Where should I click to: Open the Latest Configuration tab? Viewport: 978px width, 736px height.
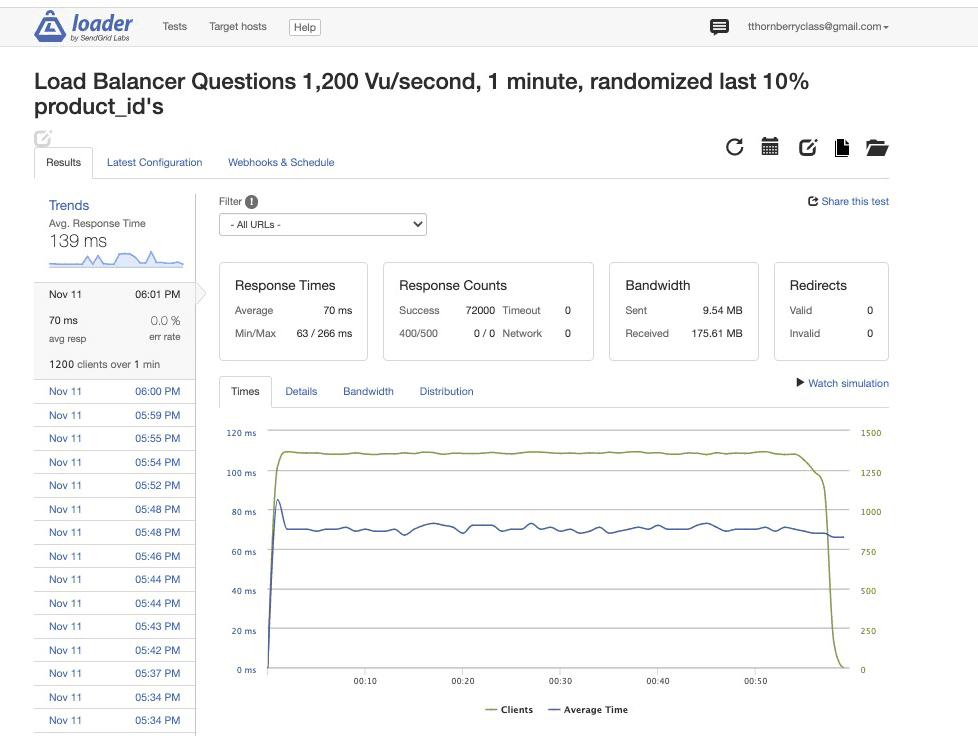pyautogui.click(x=155, y=163)
